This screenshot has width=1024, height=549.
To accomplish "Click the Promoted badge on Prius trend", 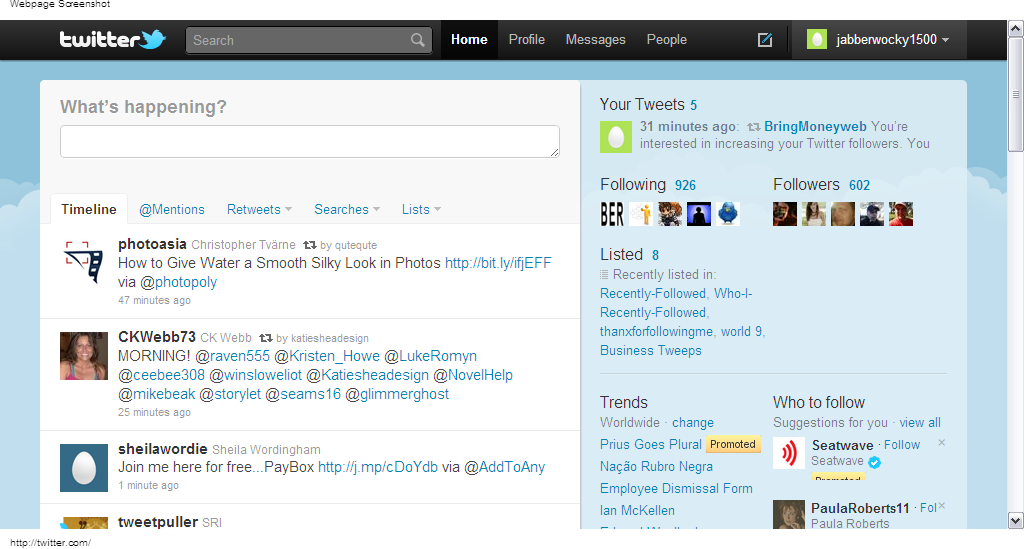I will tap(733, 445).
